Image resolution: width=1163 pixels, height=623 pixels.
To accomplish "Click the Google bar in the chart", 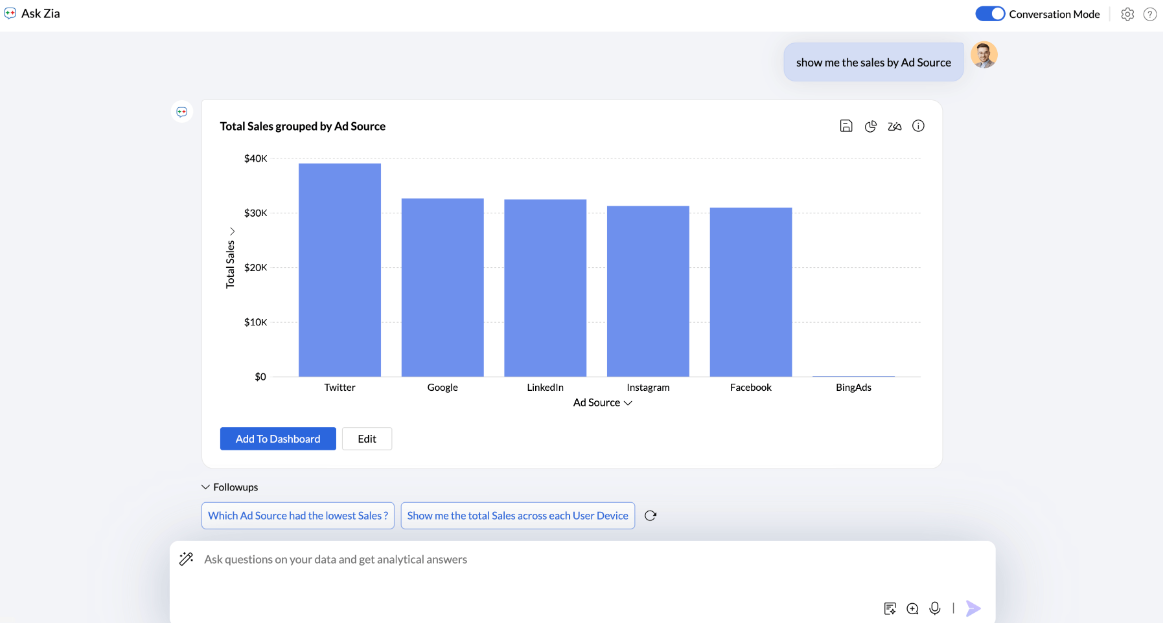I will [443, 288].
